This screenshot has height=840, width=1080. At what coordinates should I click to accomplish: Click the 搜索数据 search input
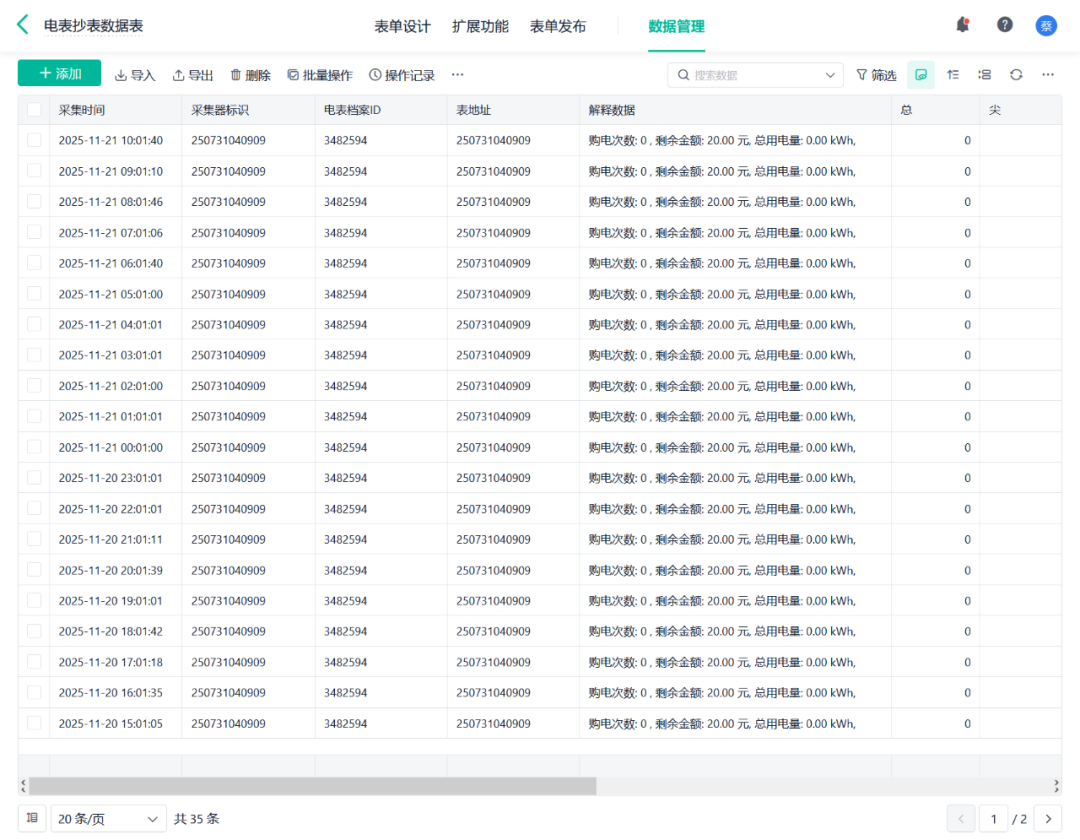tap(754, 75)
